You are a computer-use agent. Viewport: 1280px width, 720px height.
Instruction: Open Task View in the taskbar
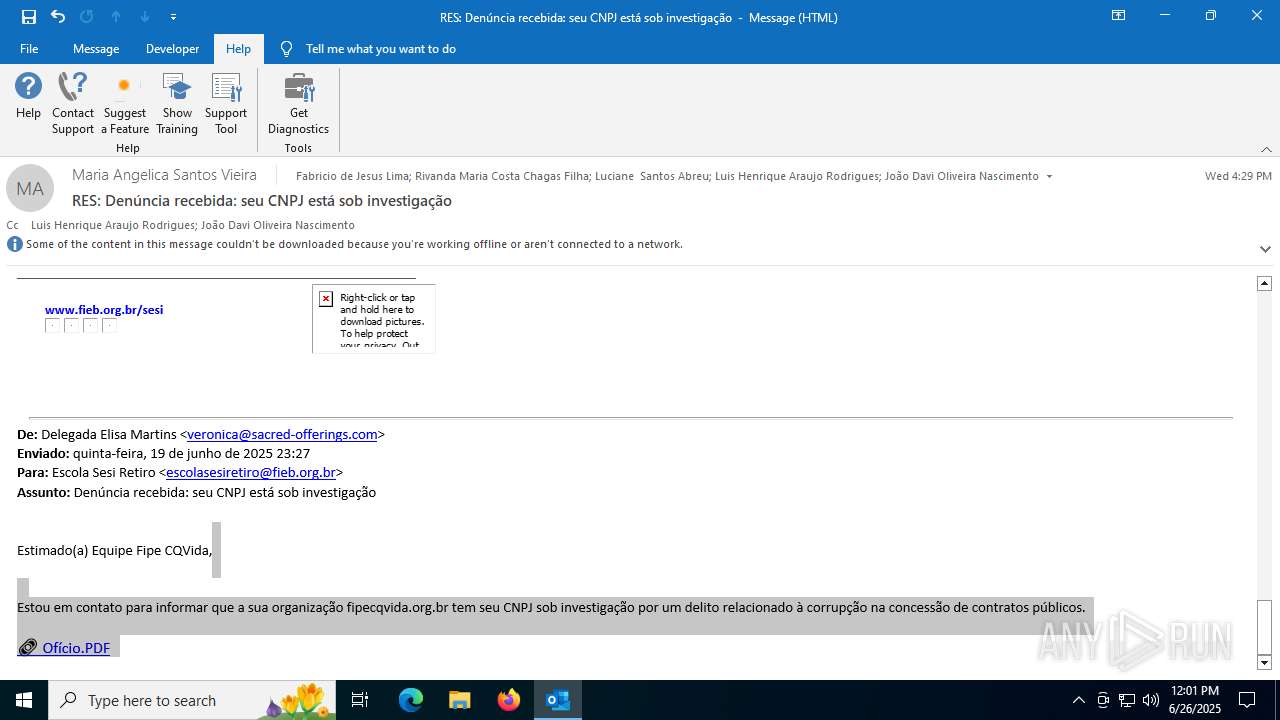[x=360, y=700]
